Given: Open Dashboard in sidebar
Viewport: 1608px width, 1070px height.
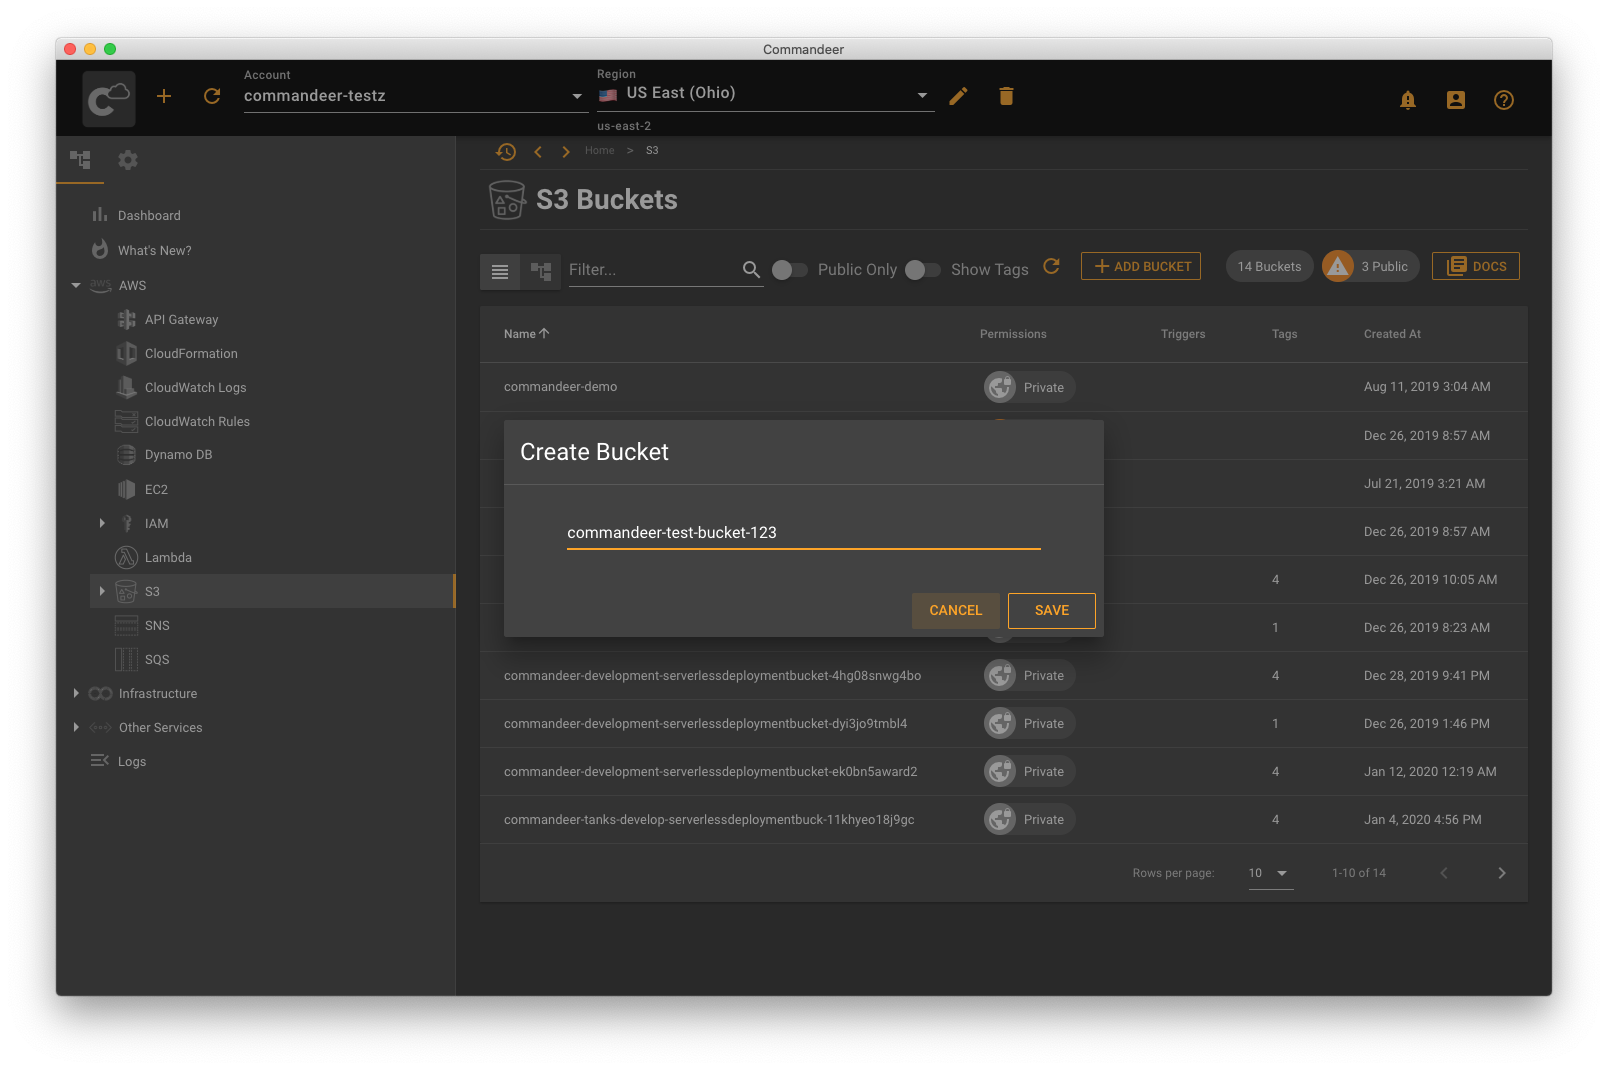Looking at the screenshot, I should (149, 215).
